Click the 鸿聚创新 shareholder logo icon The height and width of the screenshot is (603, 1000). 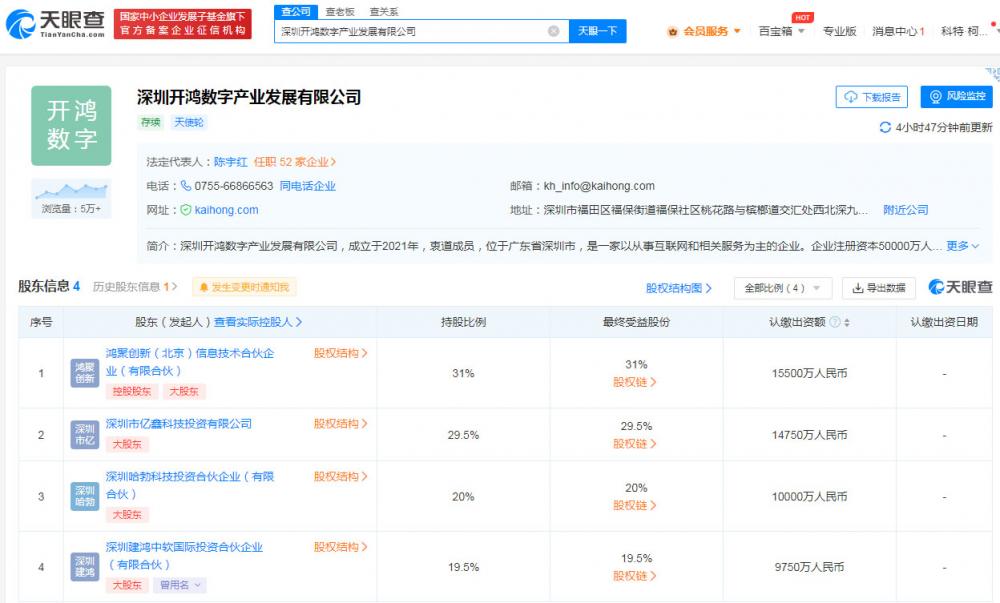click(x=84, y=373)
